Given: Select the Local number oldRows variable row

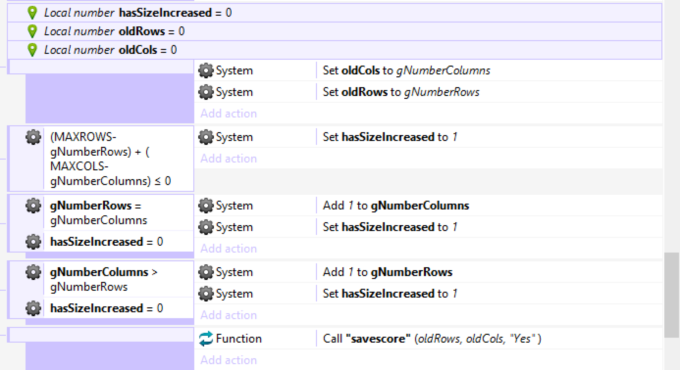Looking at the screenshot, I should tap(334, 31).
